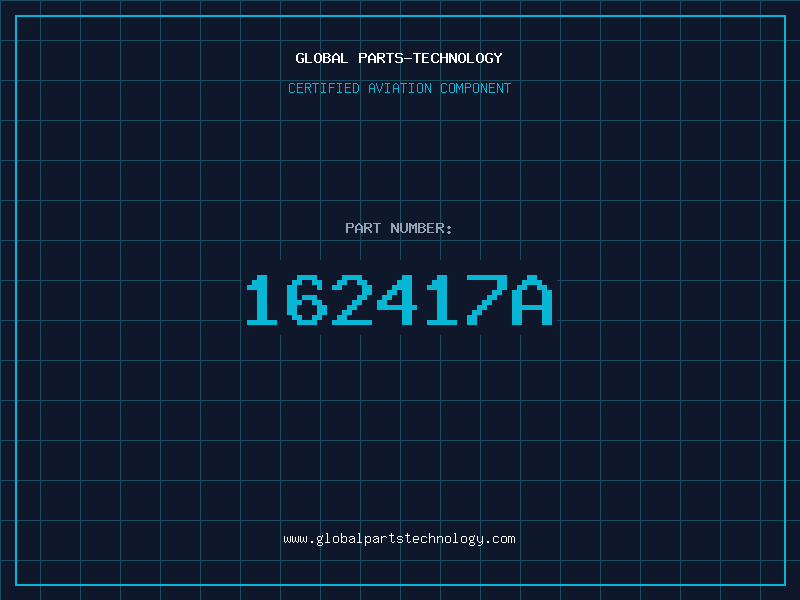The width and height of the screenshot is (800, 600).
Task: Click the GLOBAL PARTS-TECHNOLOGY heading
Action: coord(399,58)
